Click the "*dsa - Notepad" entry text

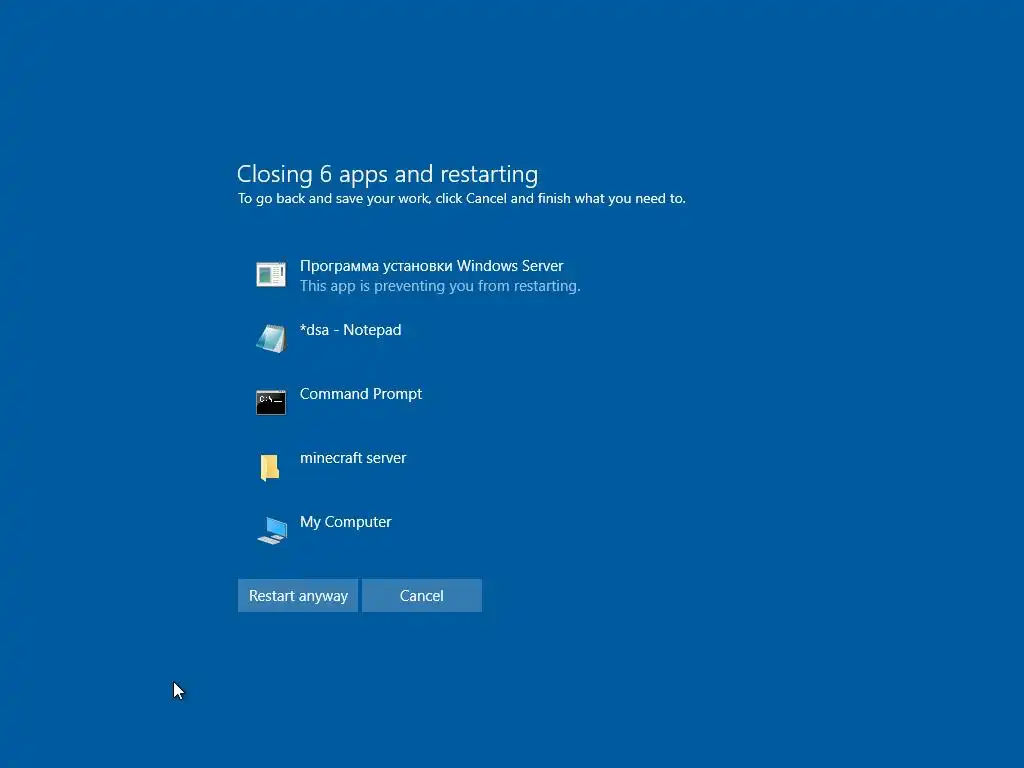click(x=351, y=330)
